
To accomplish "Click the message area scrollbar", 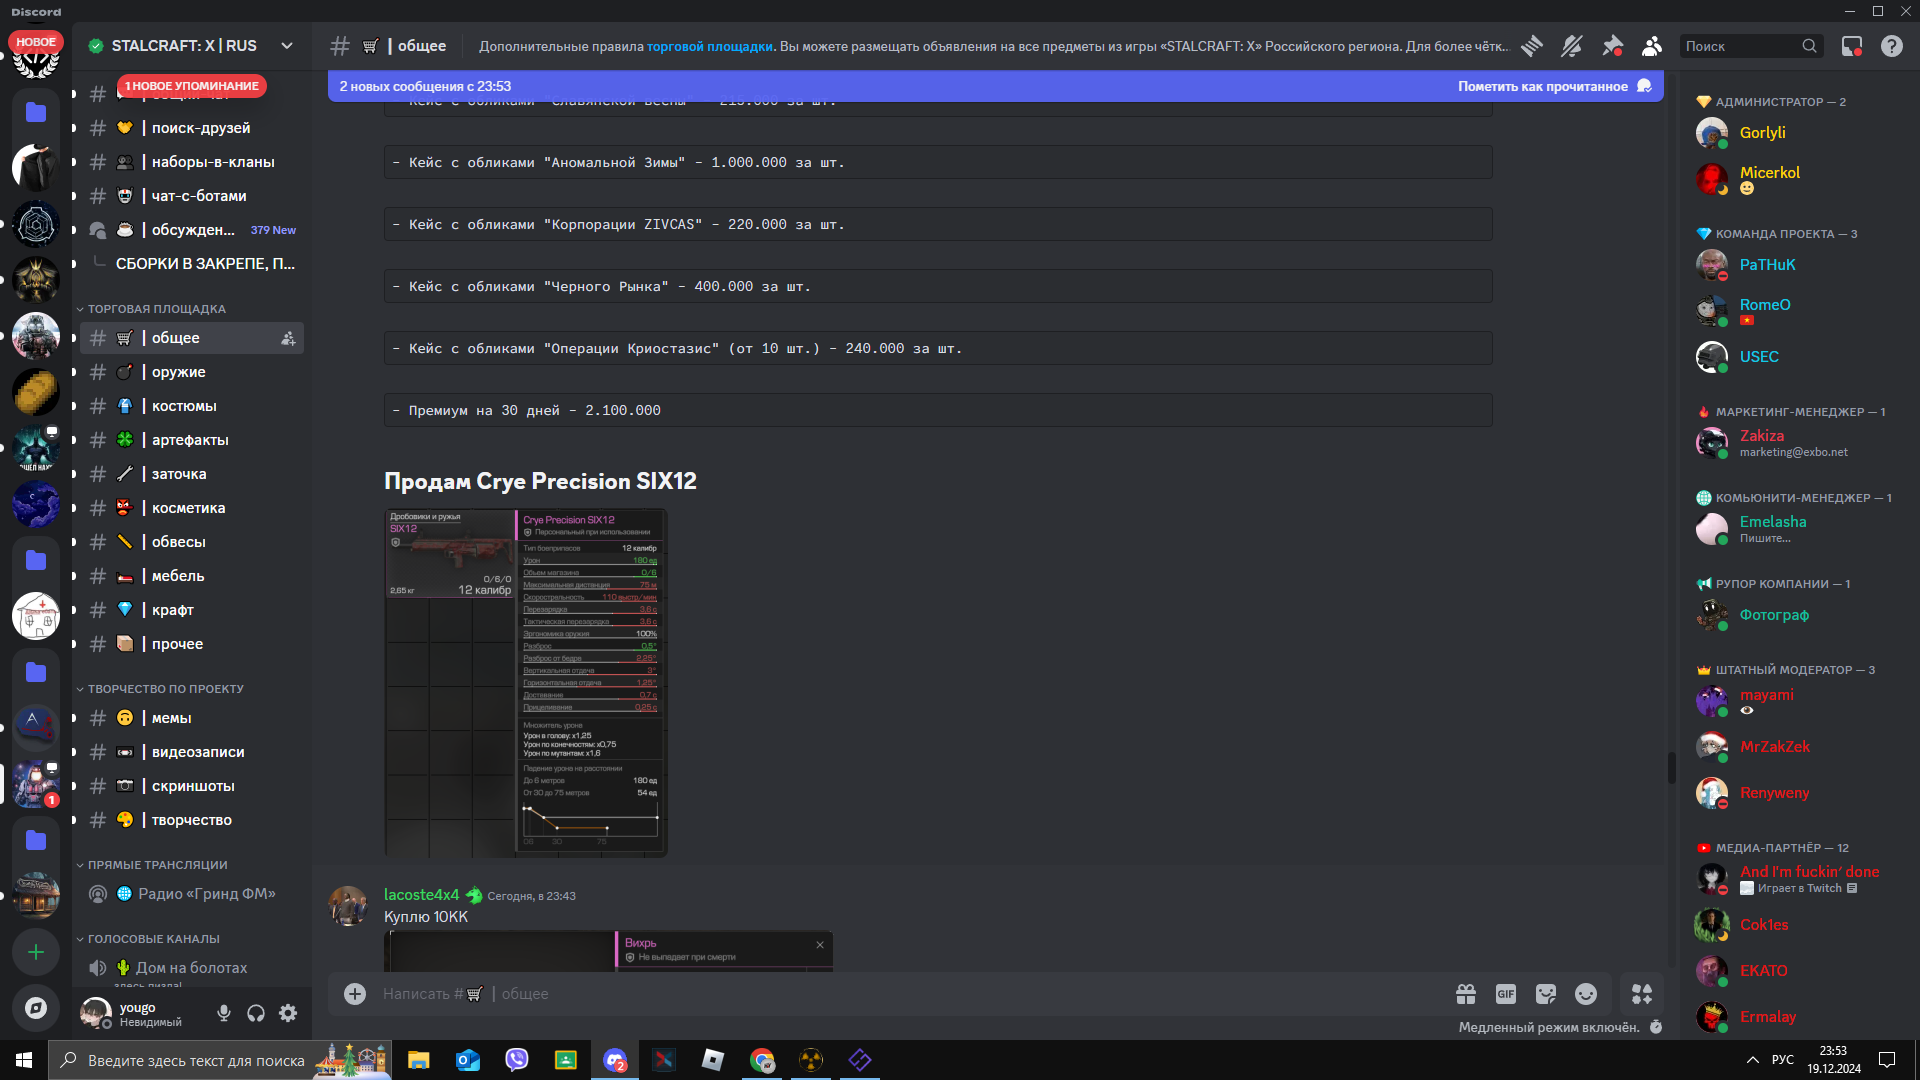I will click(1671, 768).
